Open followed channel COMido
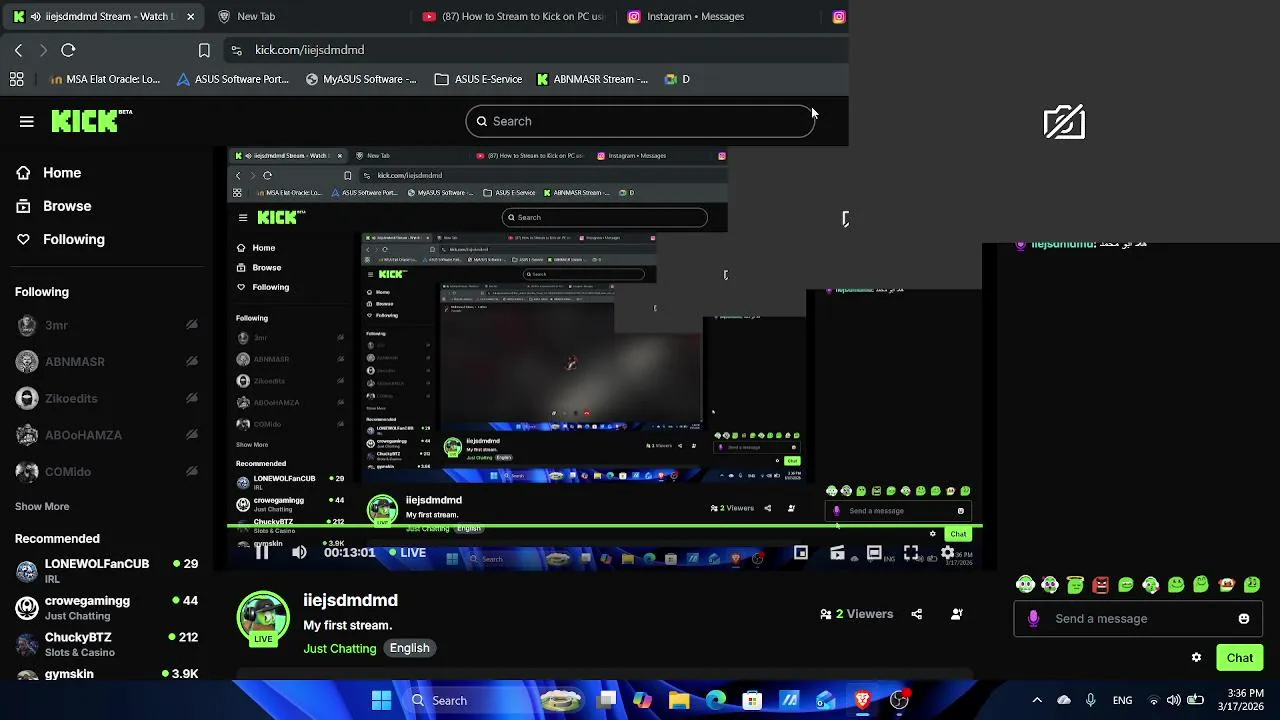Viewport: 1280px width, 720px height. 107,471
